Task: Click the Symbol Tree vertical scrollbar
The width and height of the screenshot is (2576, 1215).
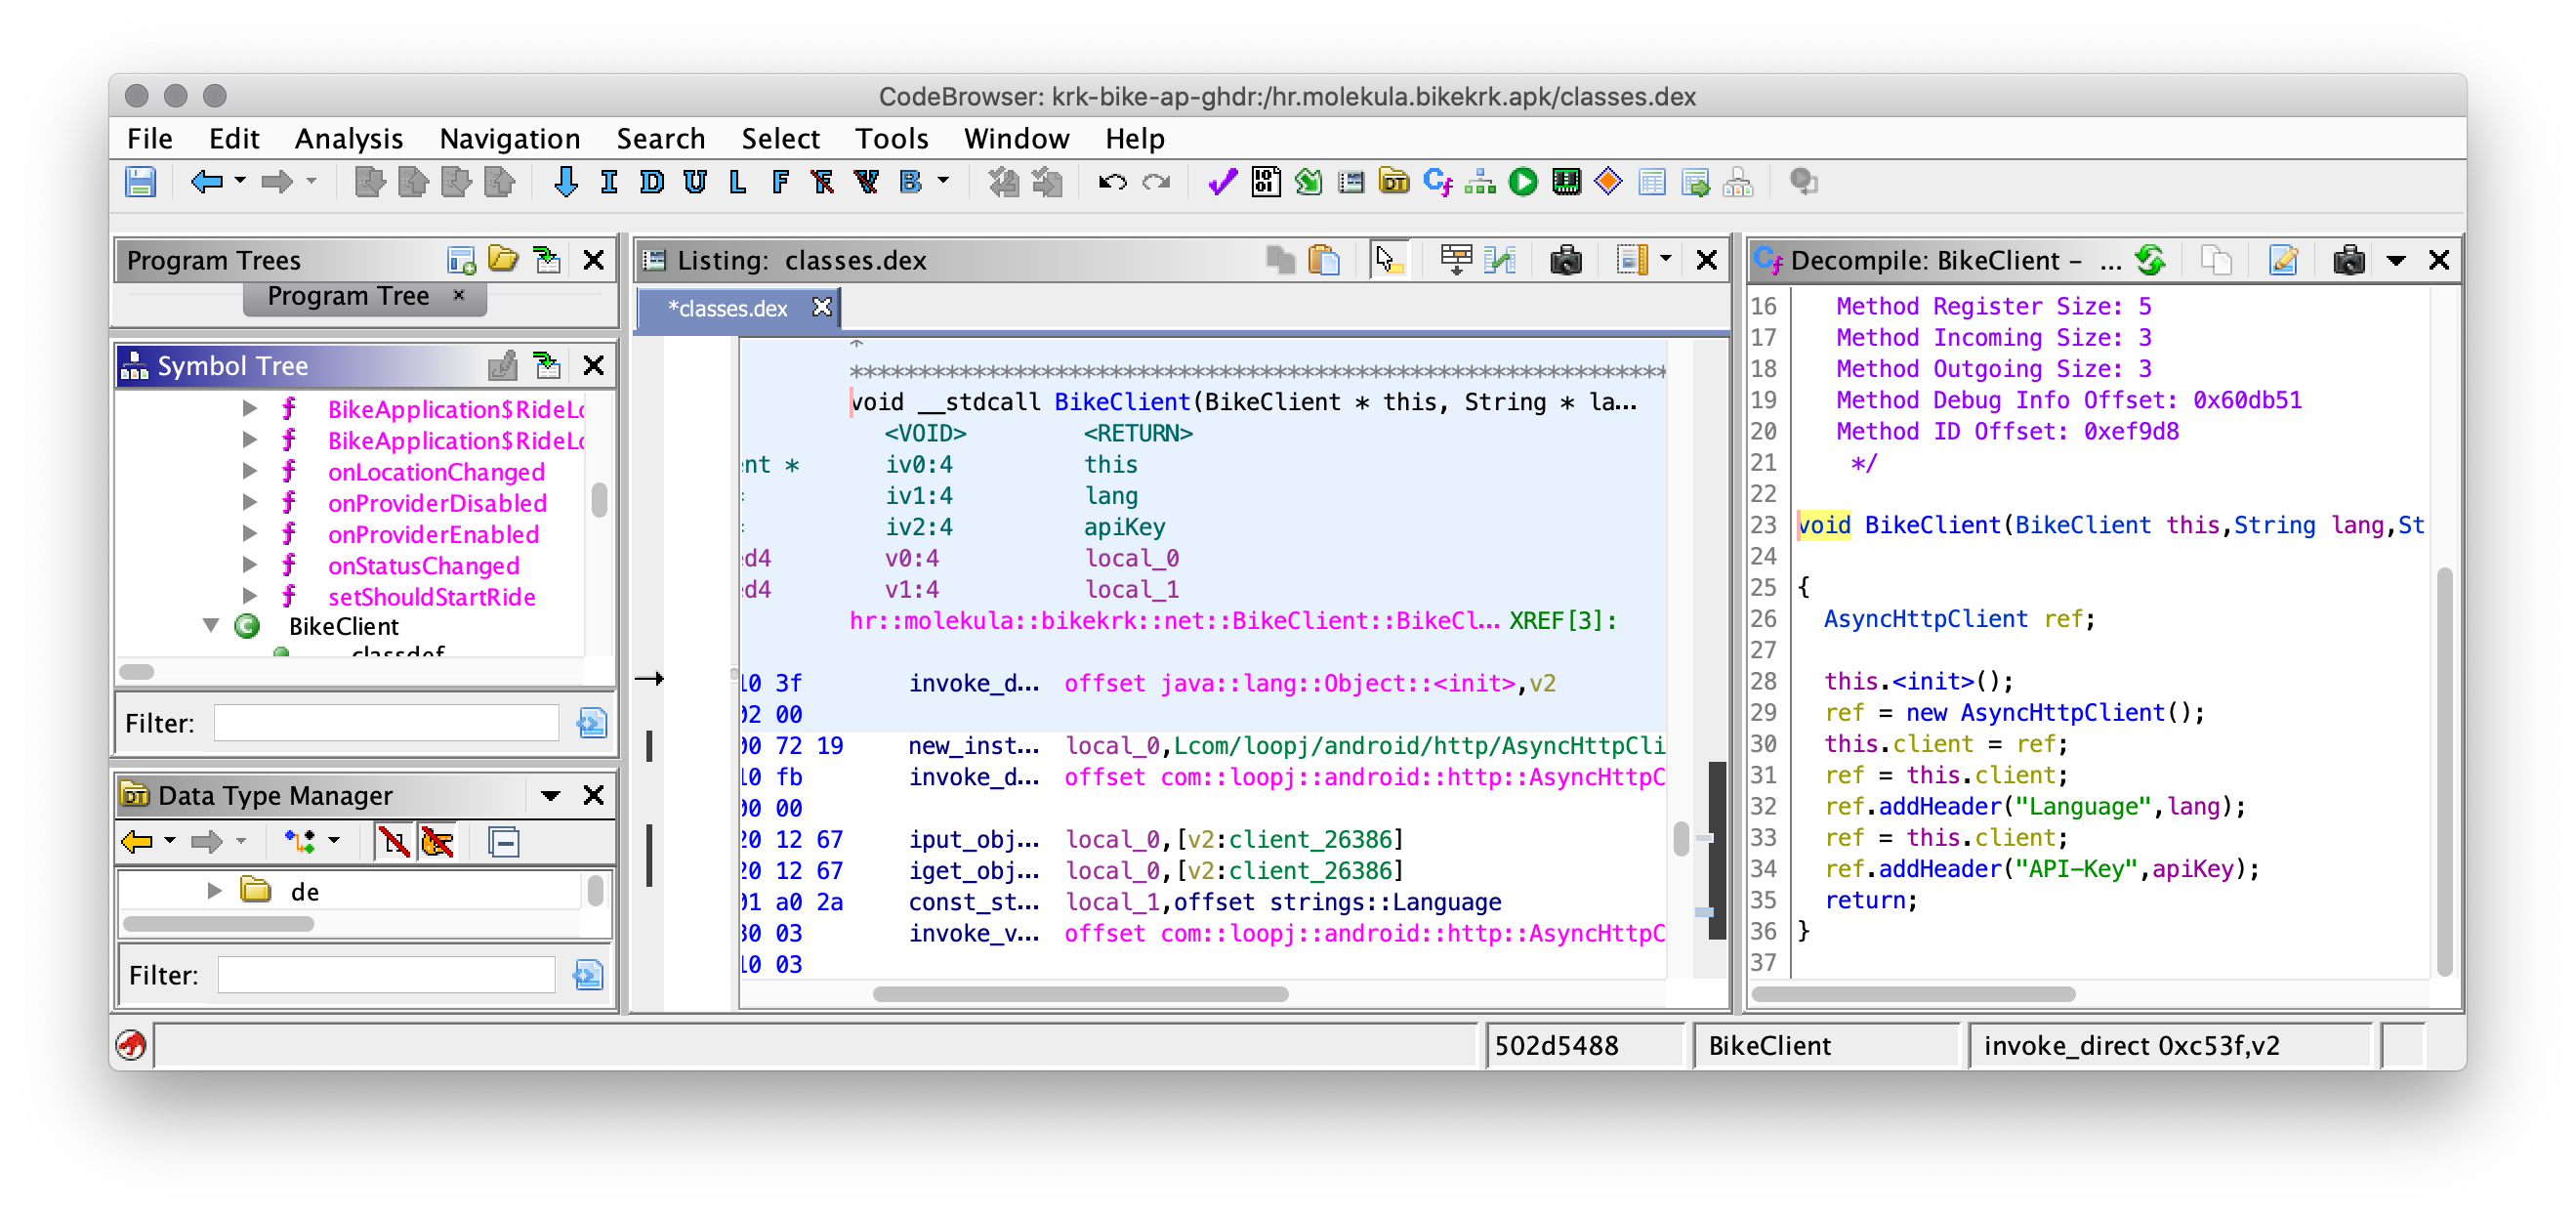Action: [x=599, y=500]
